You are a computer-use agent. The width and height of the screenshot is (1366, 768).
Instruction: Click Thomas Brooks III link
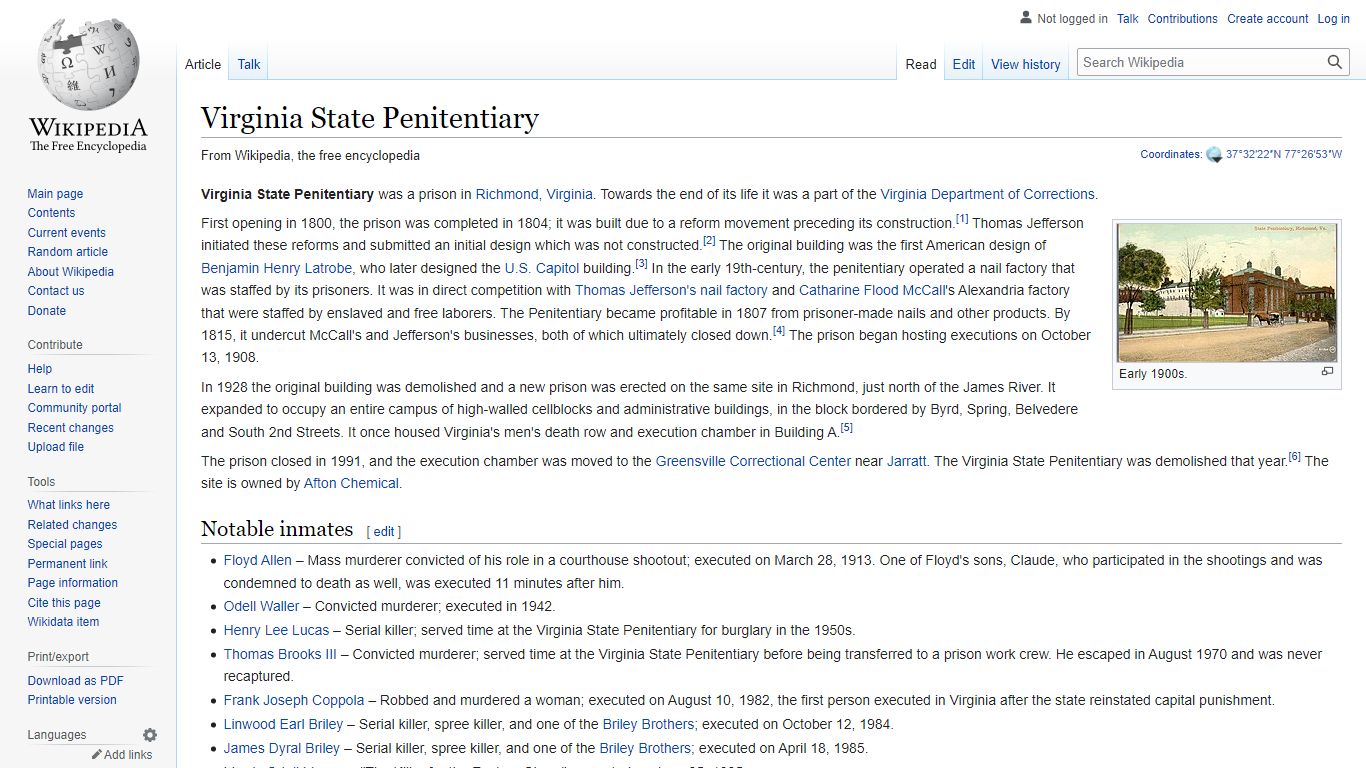coord(280,654)
